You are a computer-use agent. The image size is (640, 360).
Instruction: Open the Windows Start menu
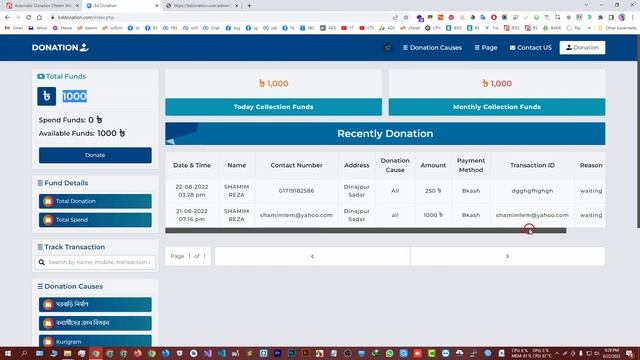pyautogui.click(x=7, y=353)
